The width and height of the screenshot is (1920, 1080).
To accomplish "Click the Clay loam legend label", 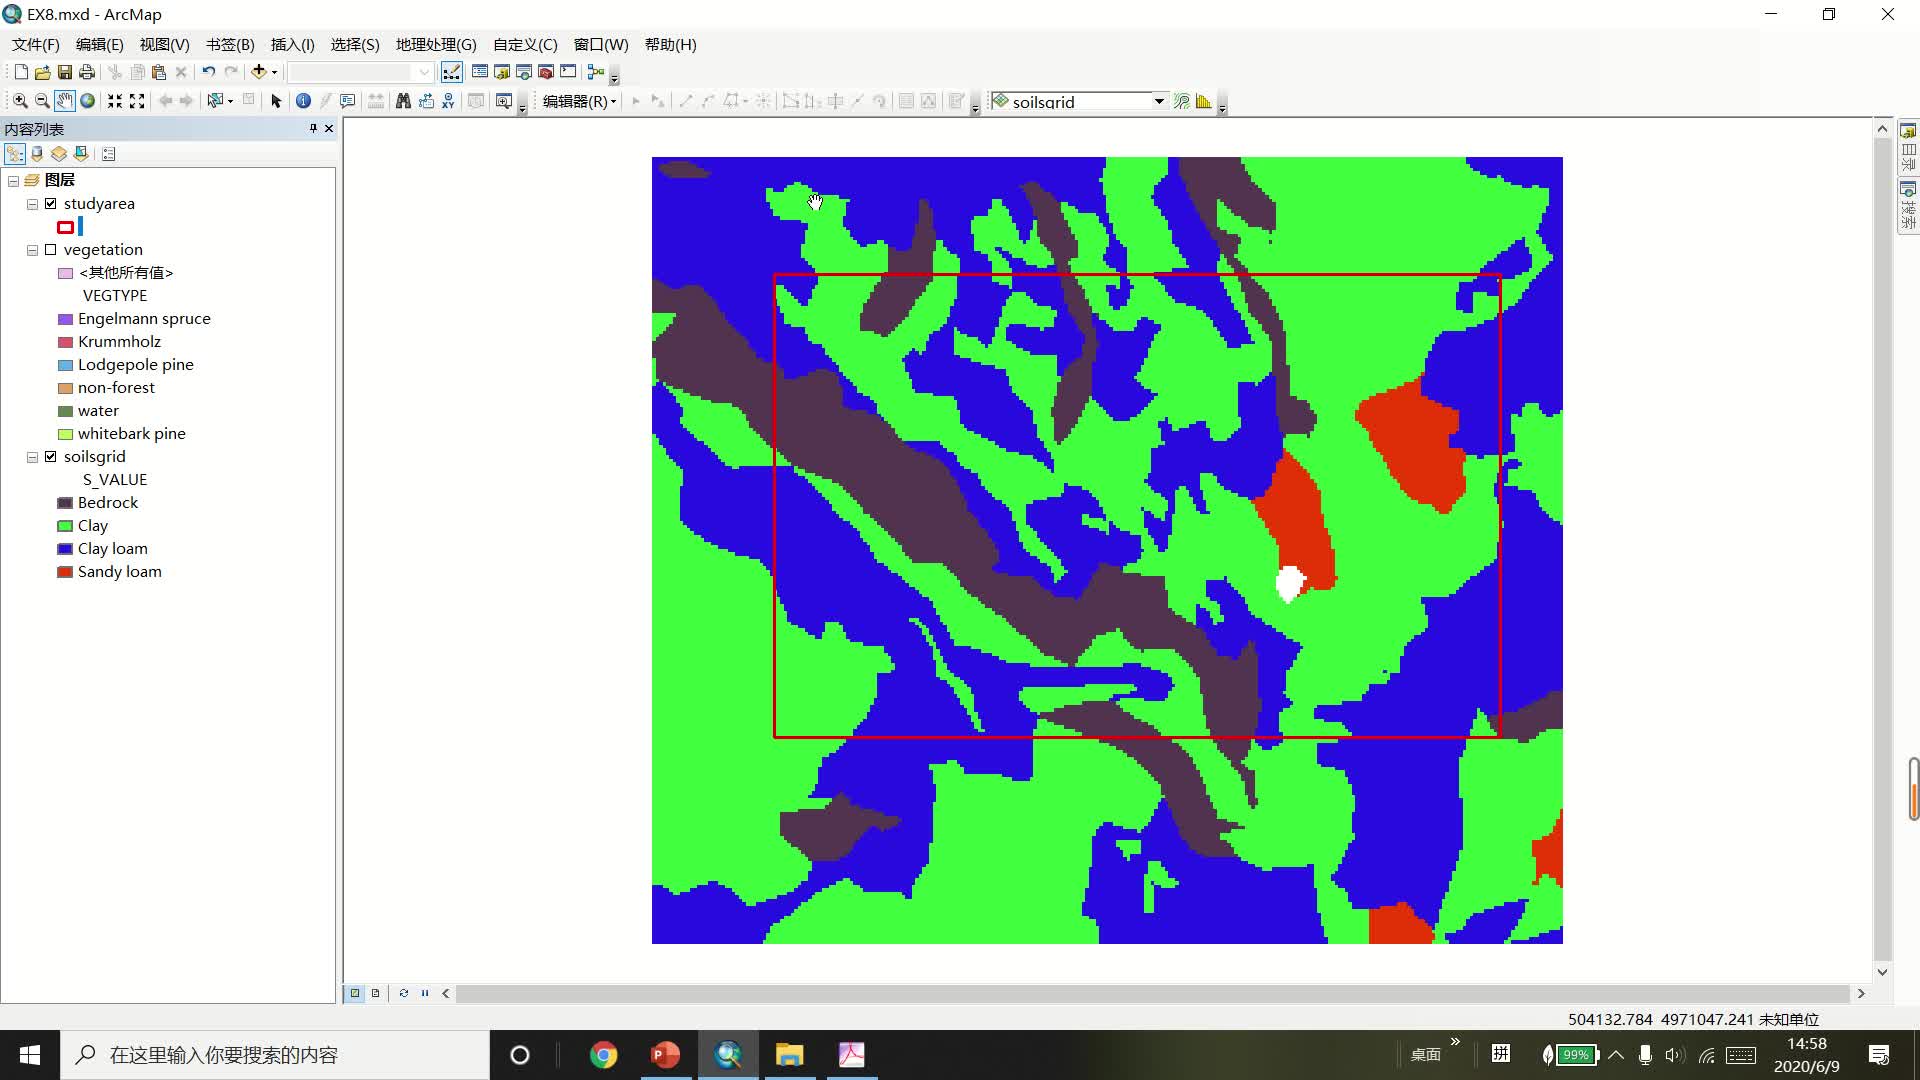I will [x=113, y=549].
